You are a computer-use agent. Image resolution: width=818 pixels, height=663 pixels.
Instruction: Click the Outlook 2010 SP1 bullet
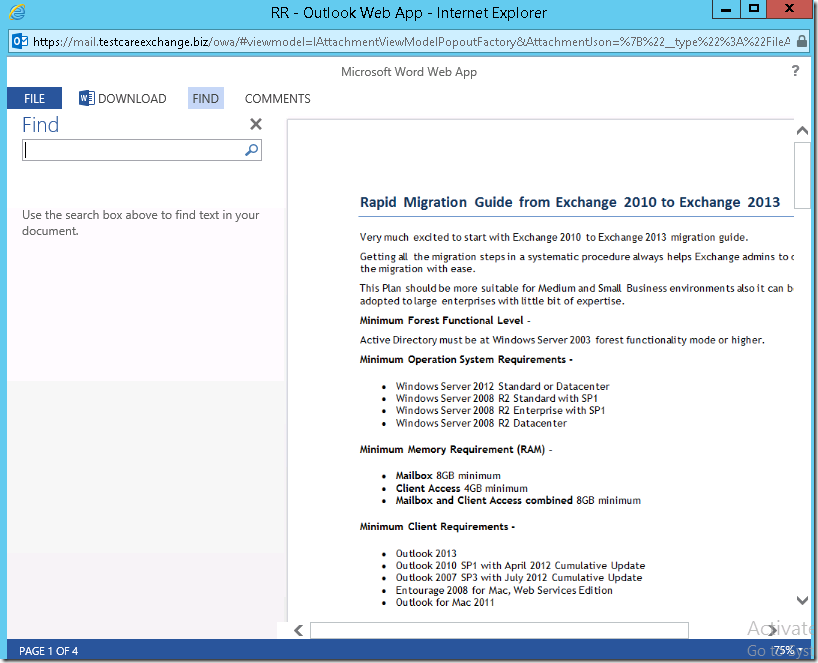click(520, 565)
